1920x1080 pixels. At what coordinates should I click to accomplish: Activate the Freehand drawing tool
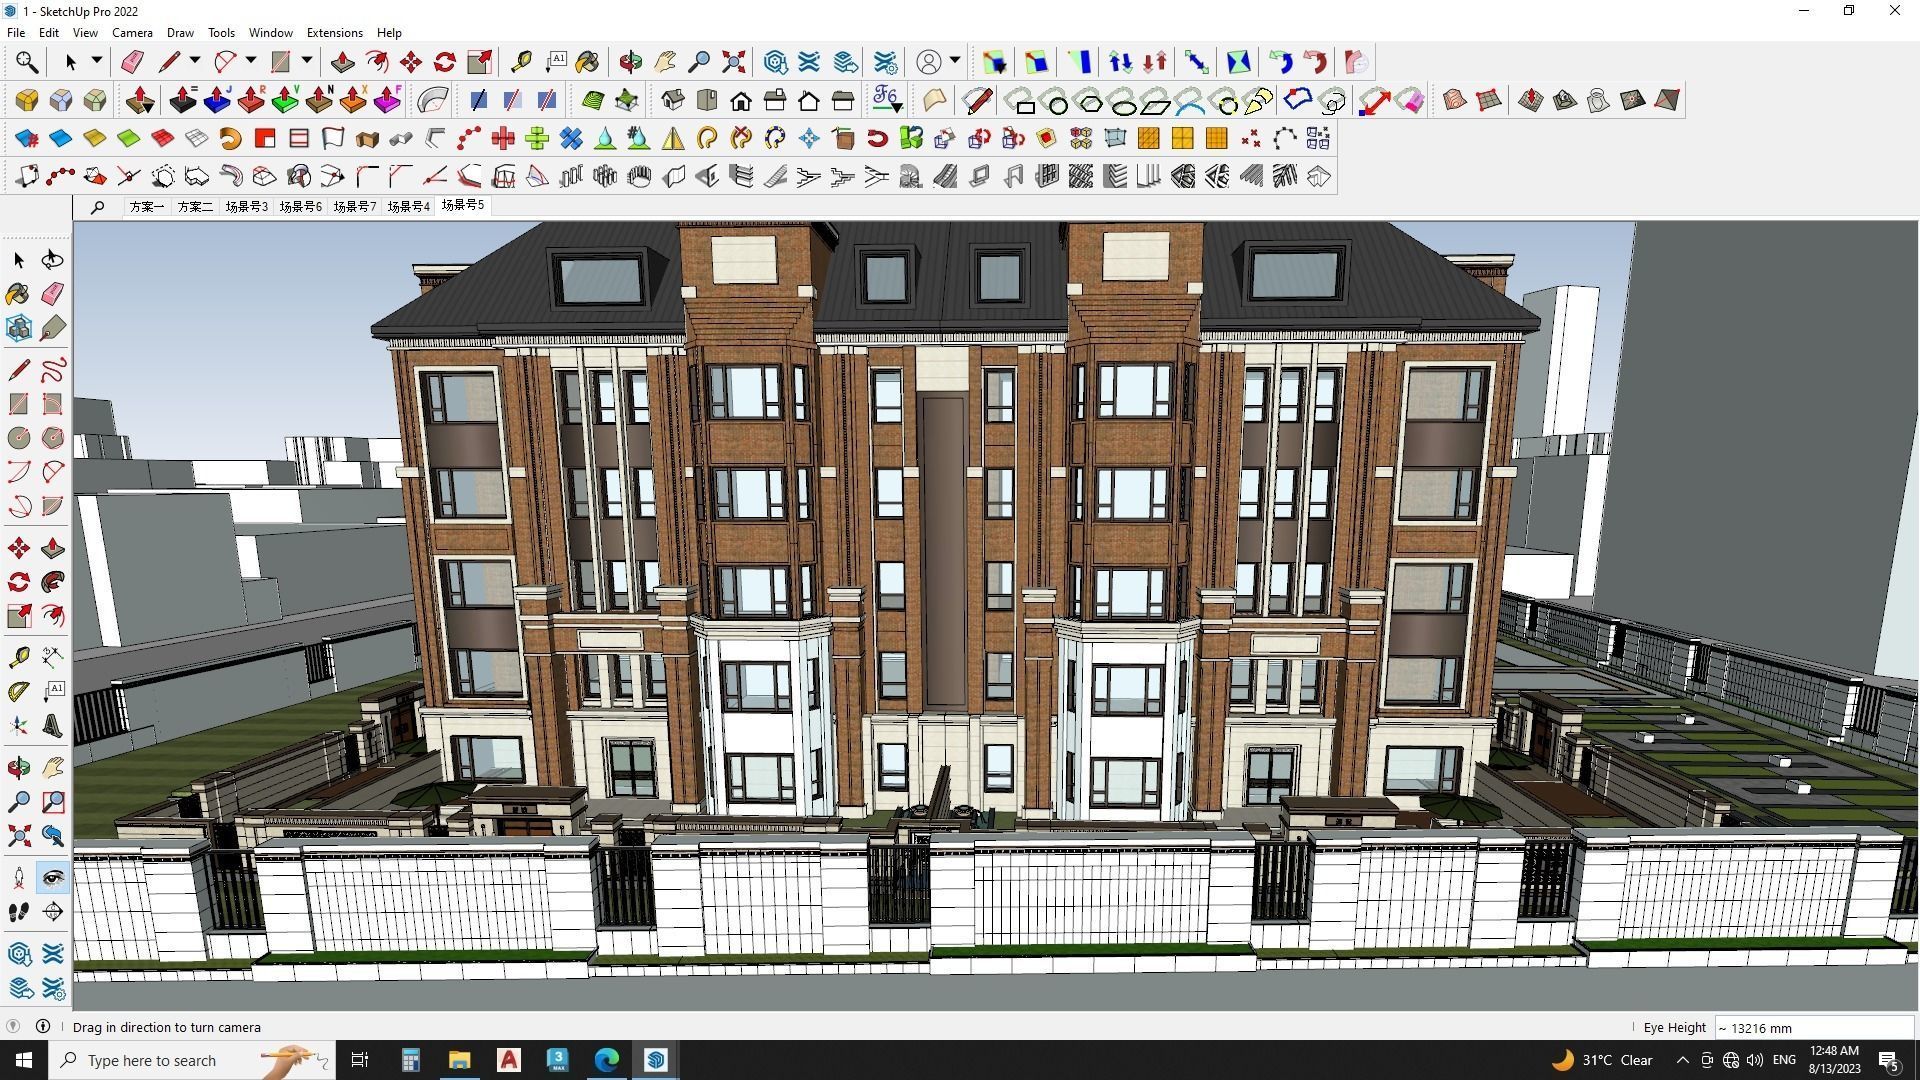click(52, 370)
